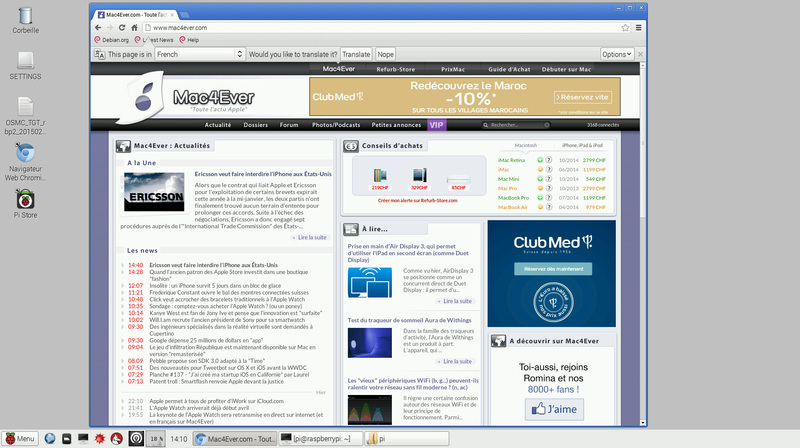Open the Dossiers menu

point(256,125)
